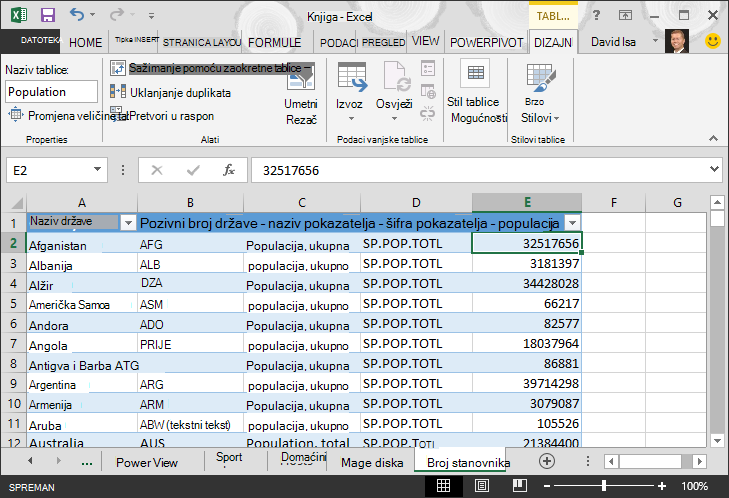Click the Excel application icon
This screenshot has width=729, height=498.
(x=19, y=15)
